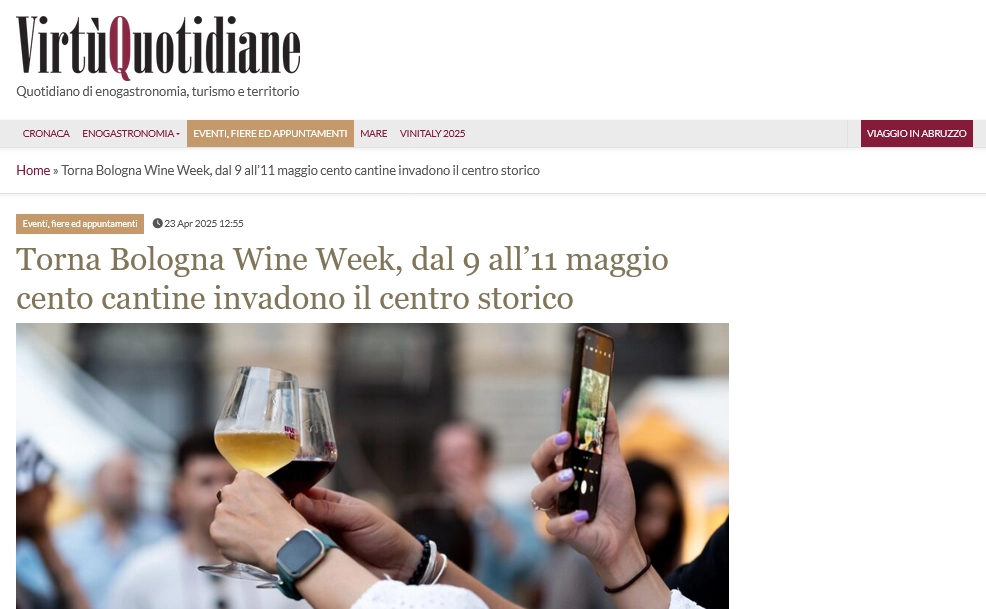
Task: Open the Cronaca menu item
Action: 46,133
